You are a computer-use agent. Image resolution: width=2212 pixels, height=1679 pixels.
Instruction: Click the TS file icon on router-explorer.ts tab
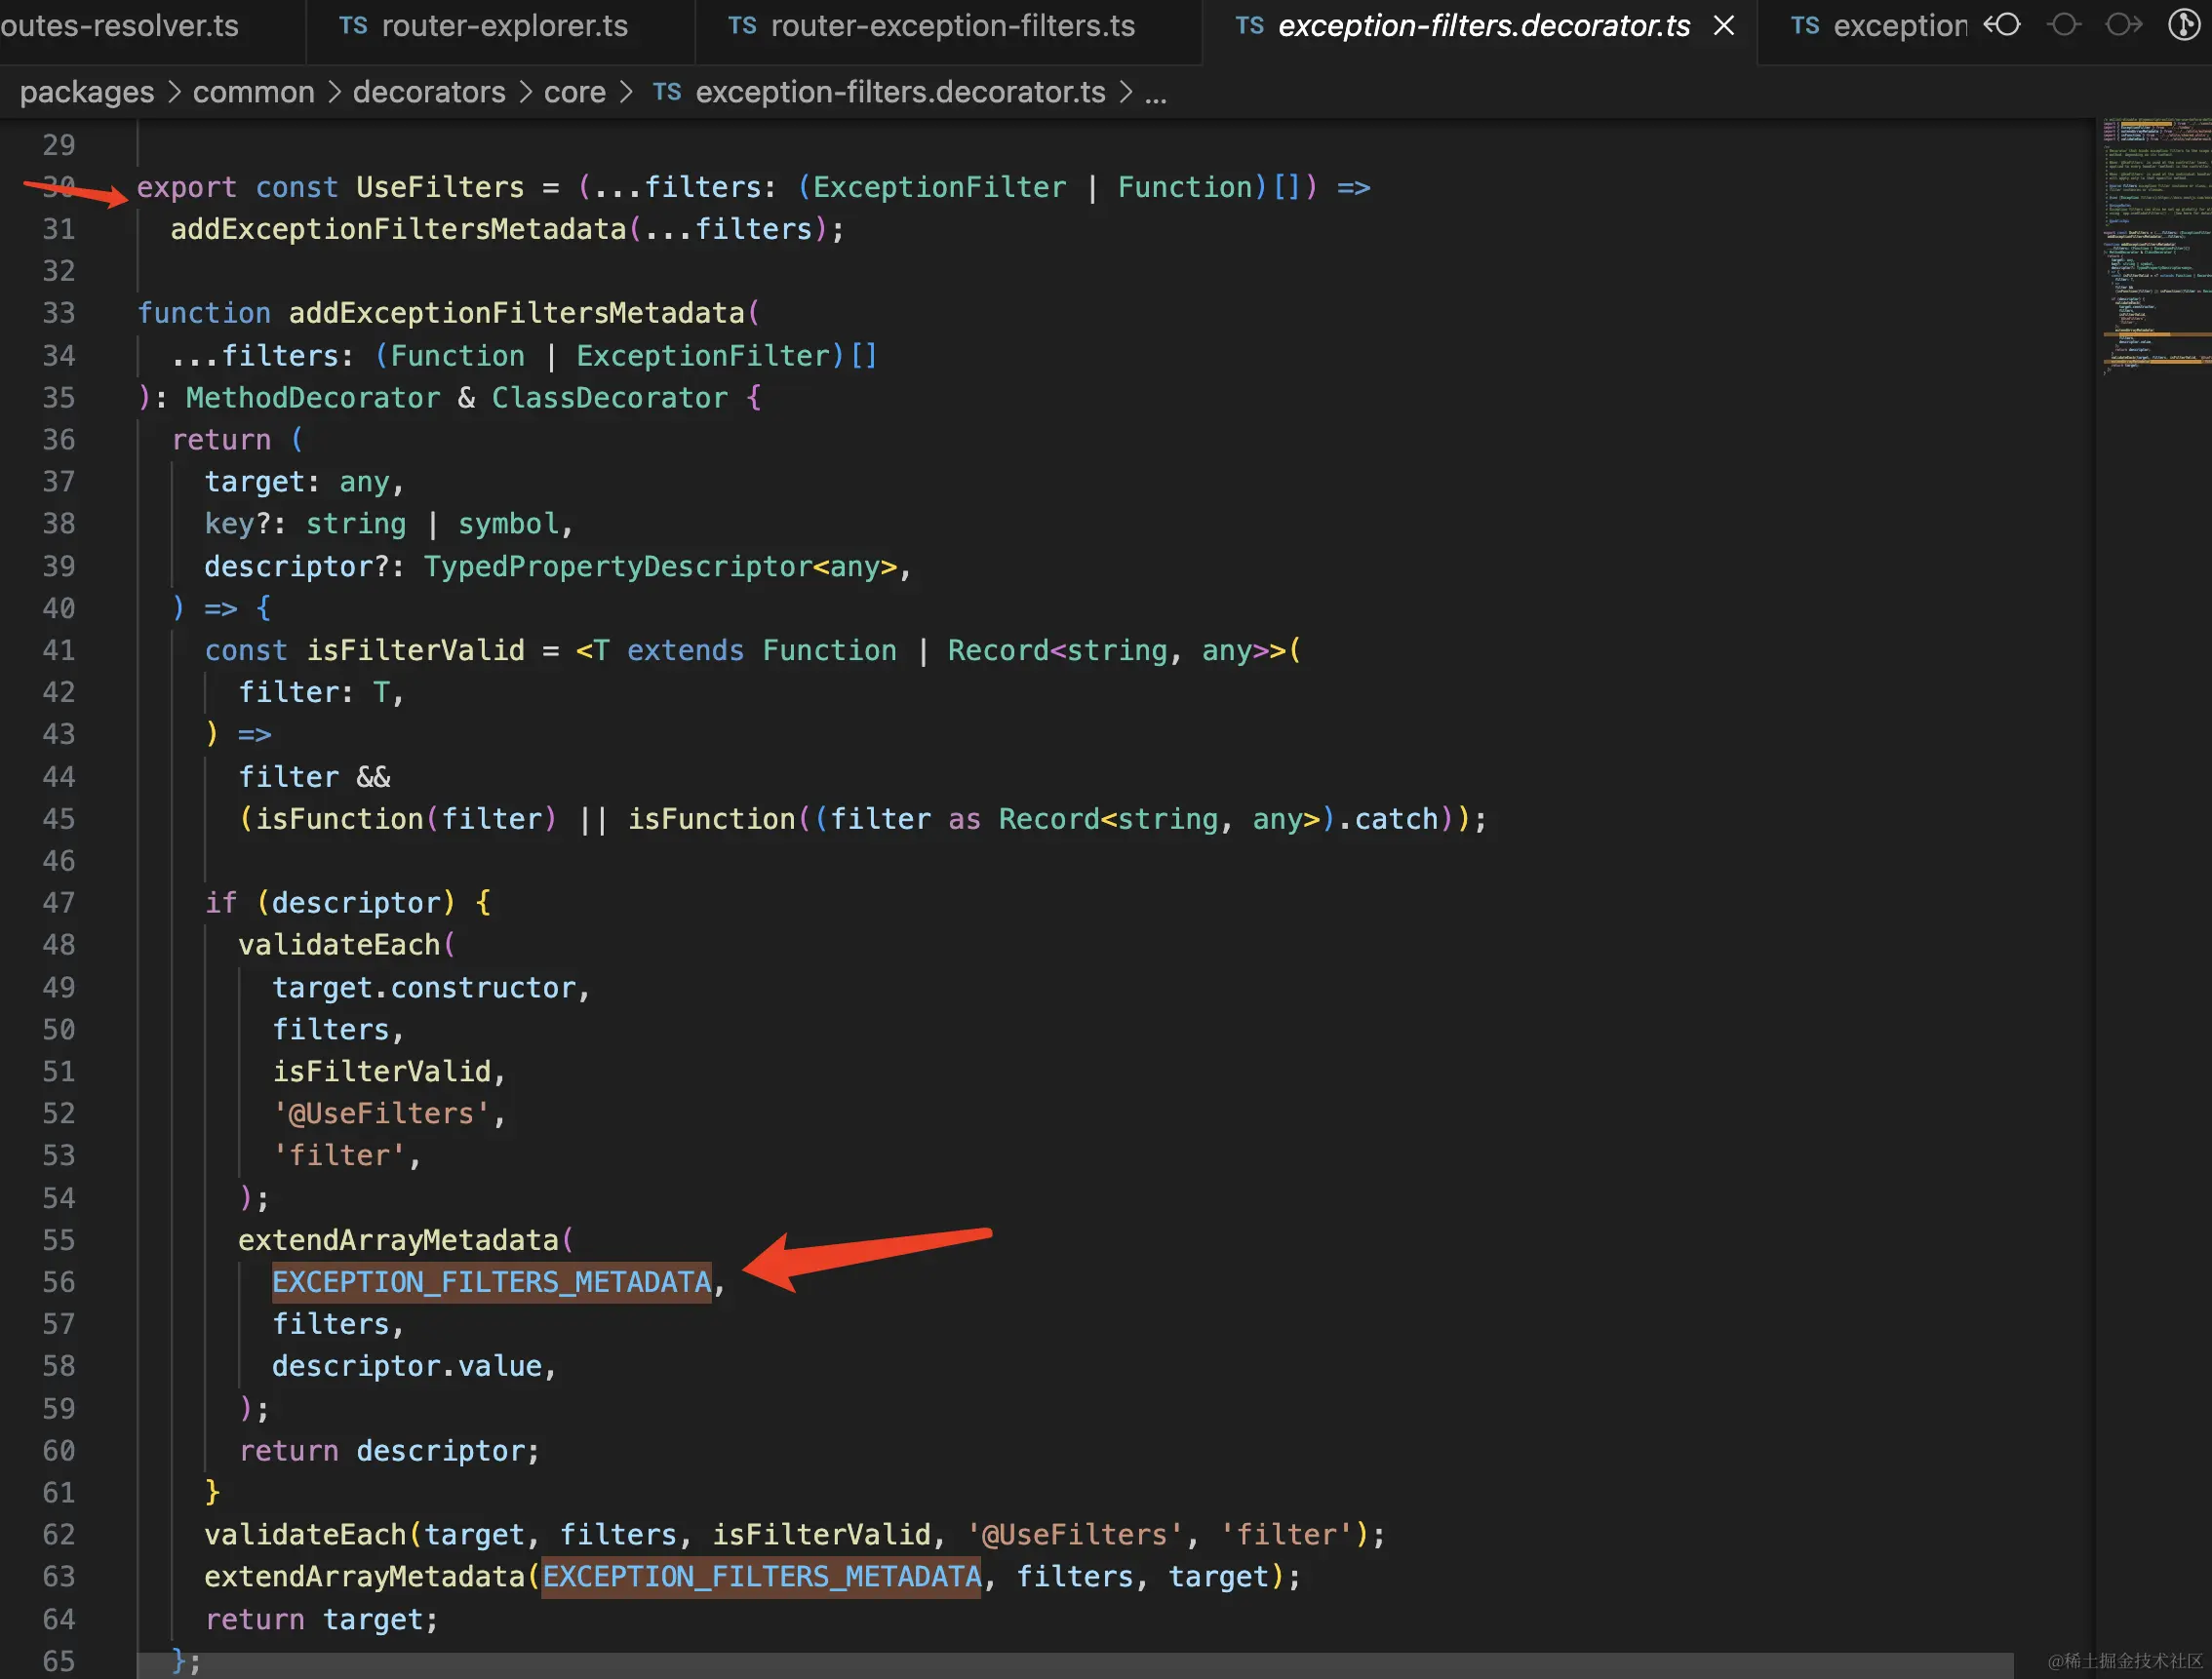(x=353, y=26)
